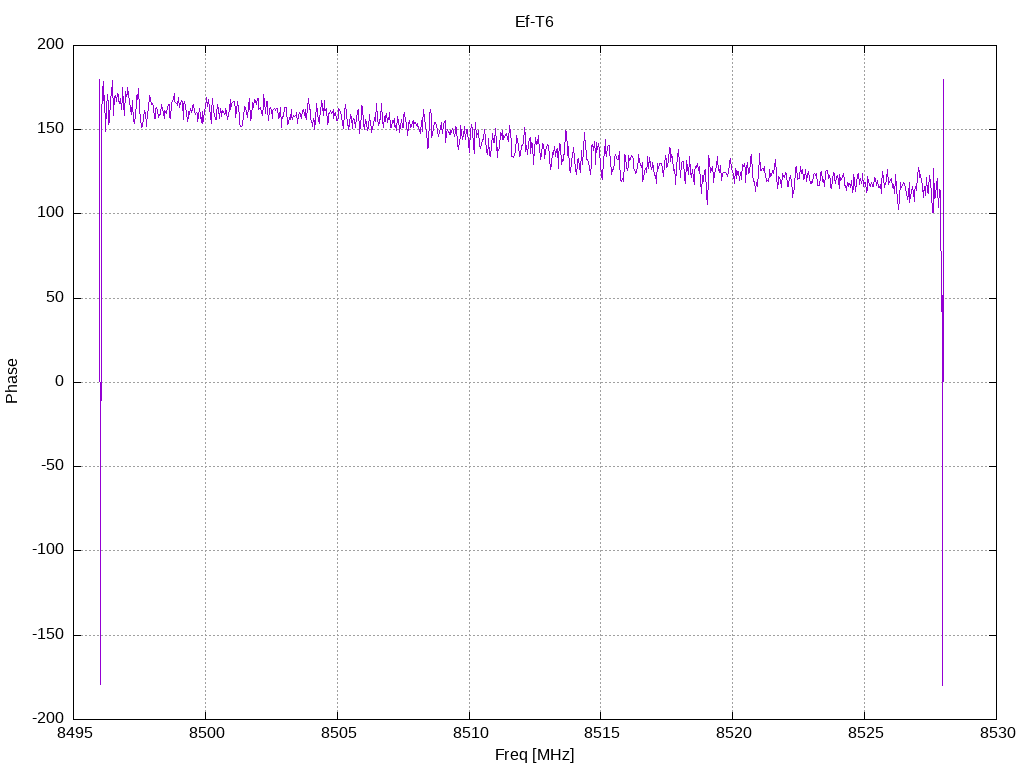The image size is (1024, 768).
Task: Select y-axis tick label 100
Action: tap(51, 213)
